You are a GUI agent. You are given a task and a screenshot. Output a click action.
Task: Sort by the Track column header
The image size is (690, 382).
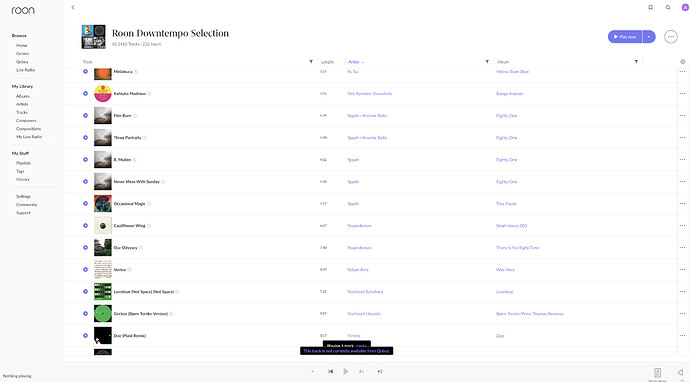88,62
